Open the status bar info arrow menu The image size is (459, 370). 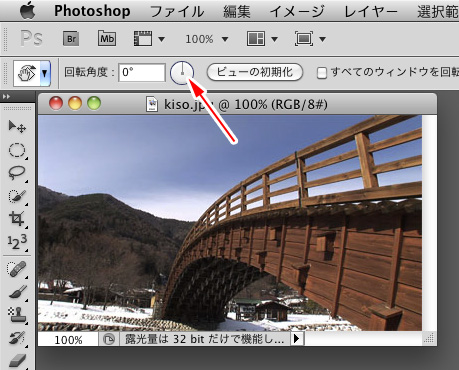(297, 339)
